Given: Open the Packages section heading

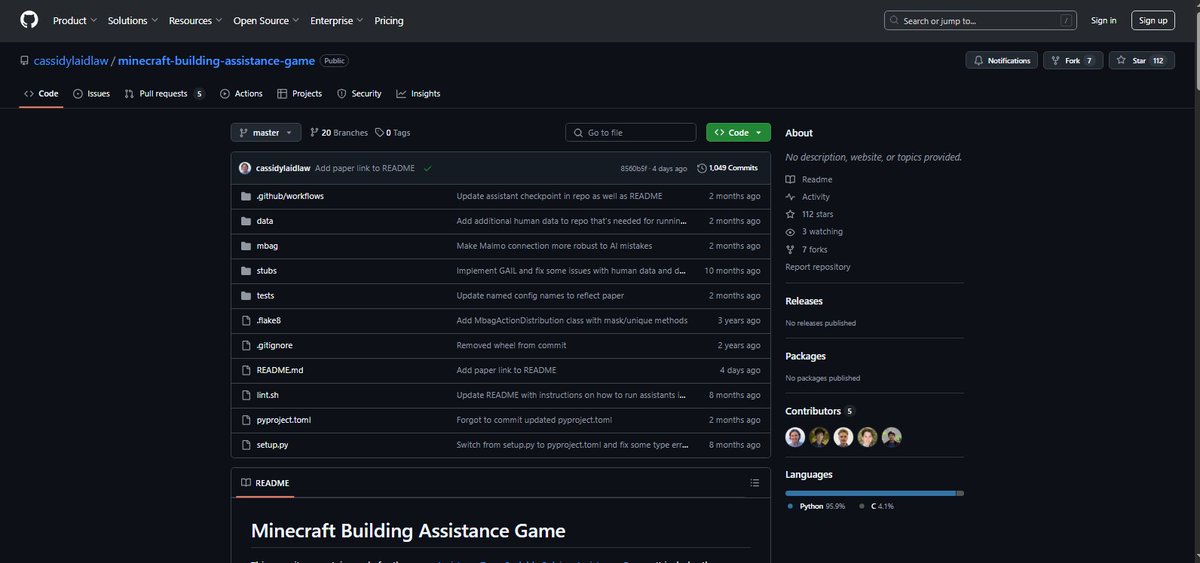Looking at the screenshot, I should 806,356.
